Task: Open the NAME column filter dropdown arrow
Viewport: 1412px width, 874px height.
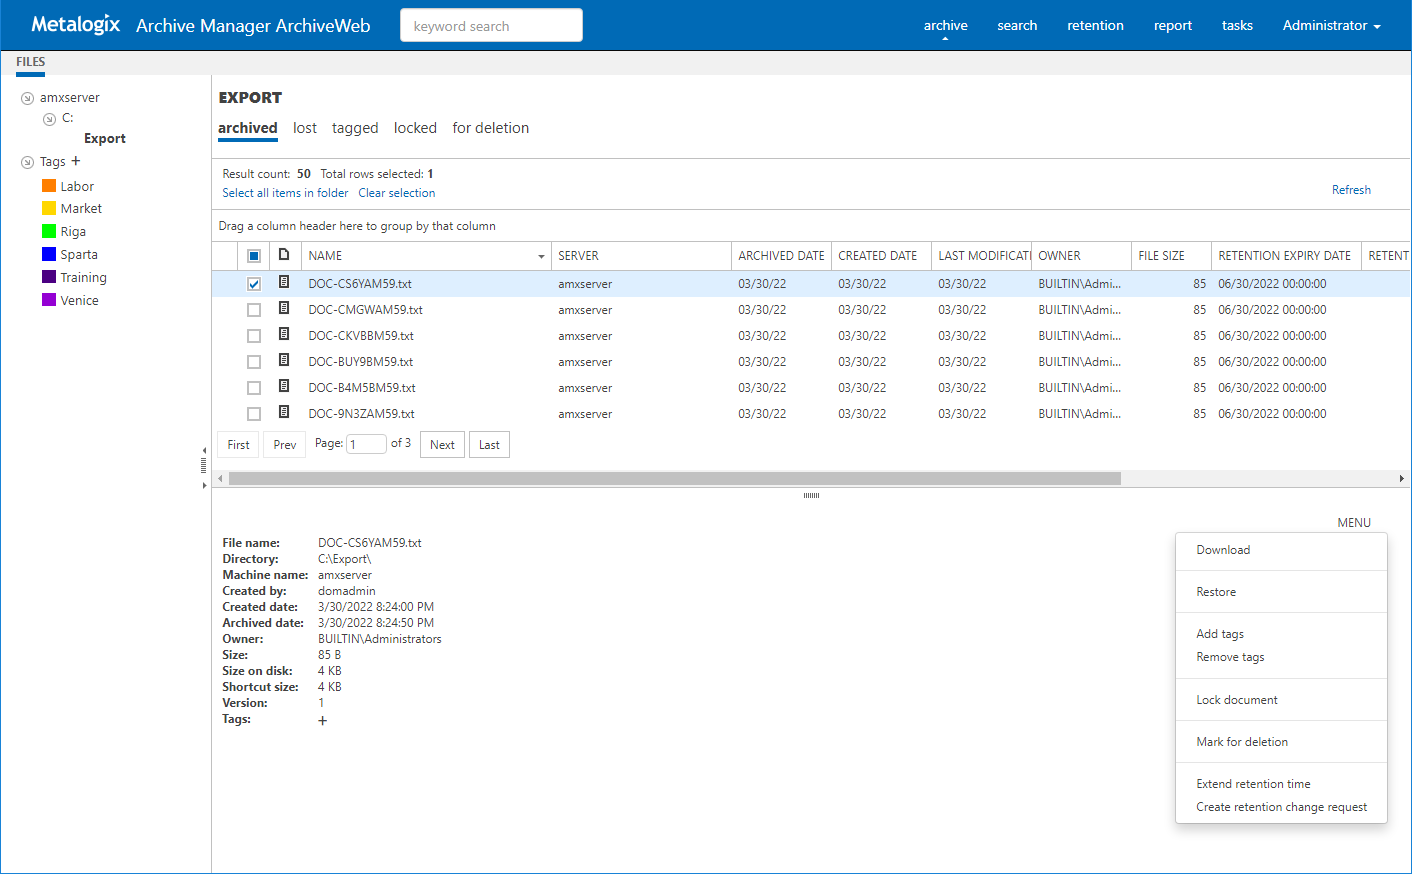Action: pyautogui.click(x=541, y=257)
